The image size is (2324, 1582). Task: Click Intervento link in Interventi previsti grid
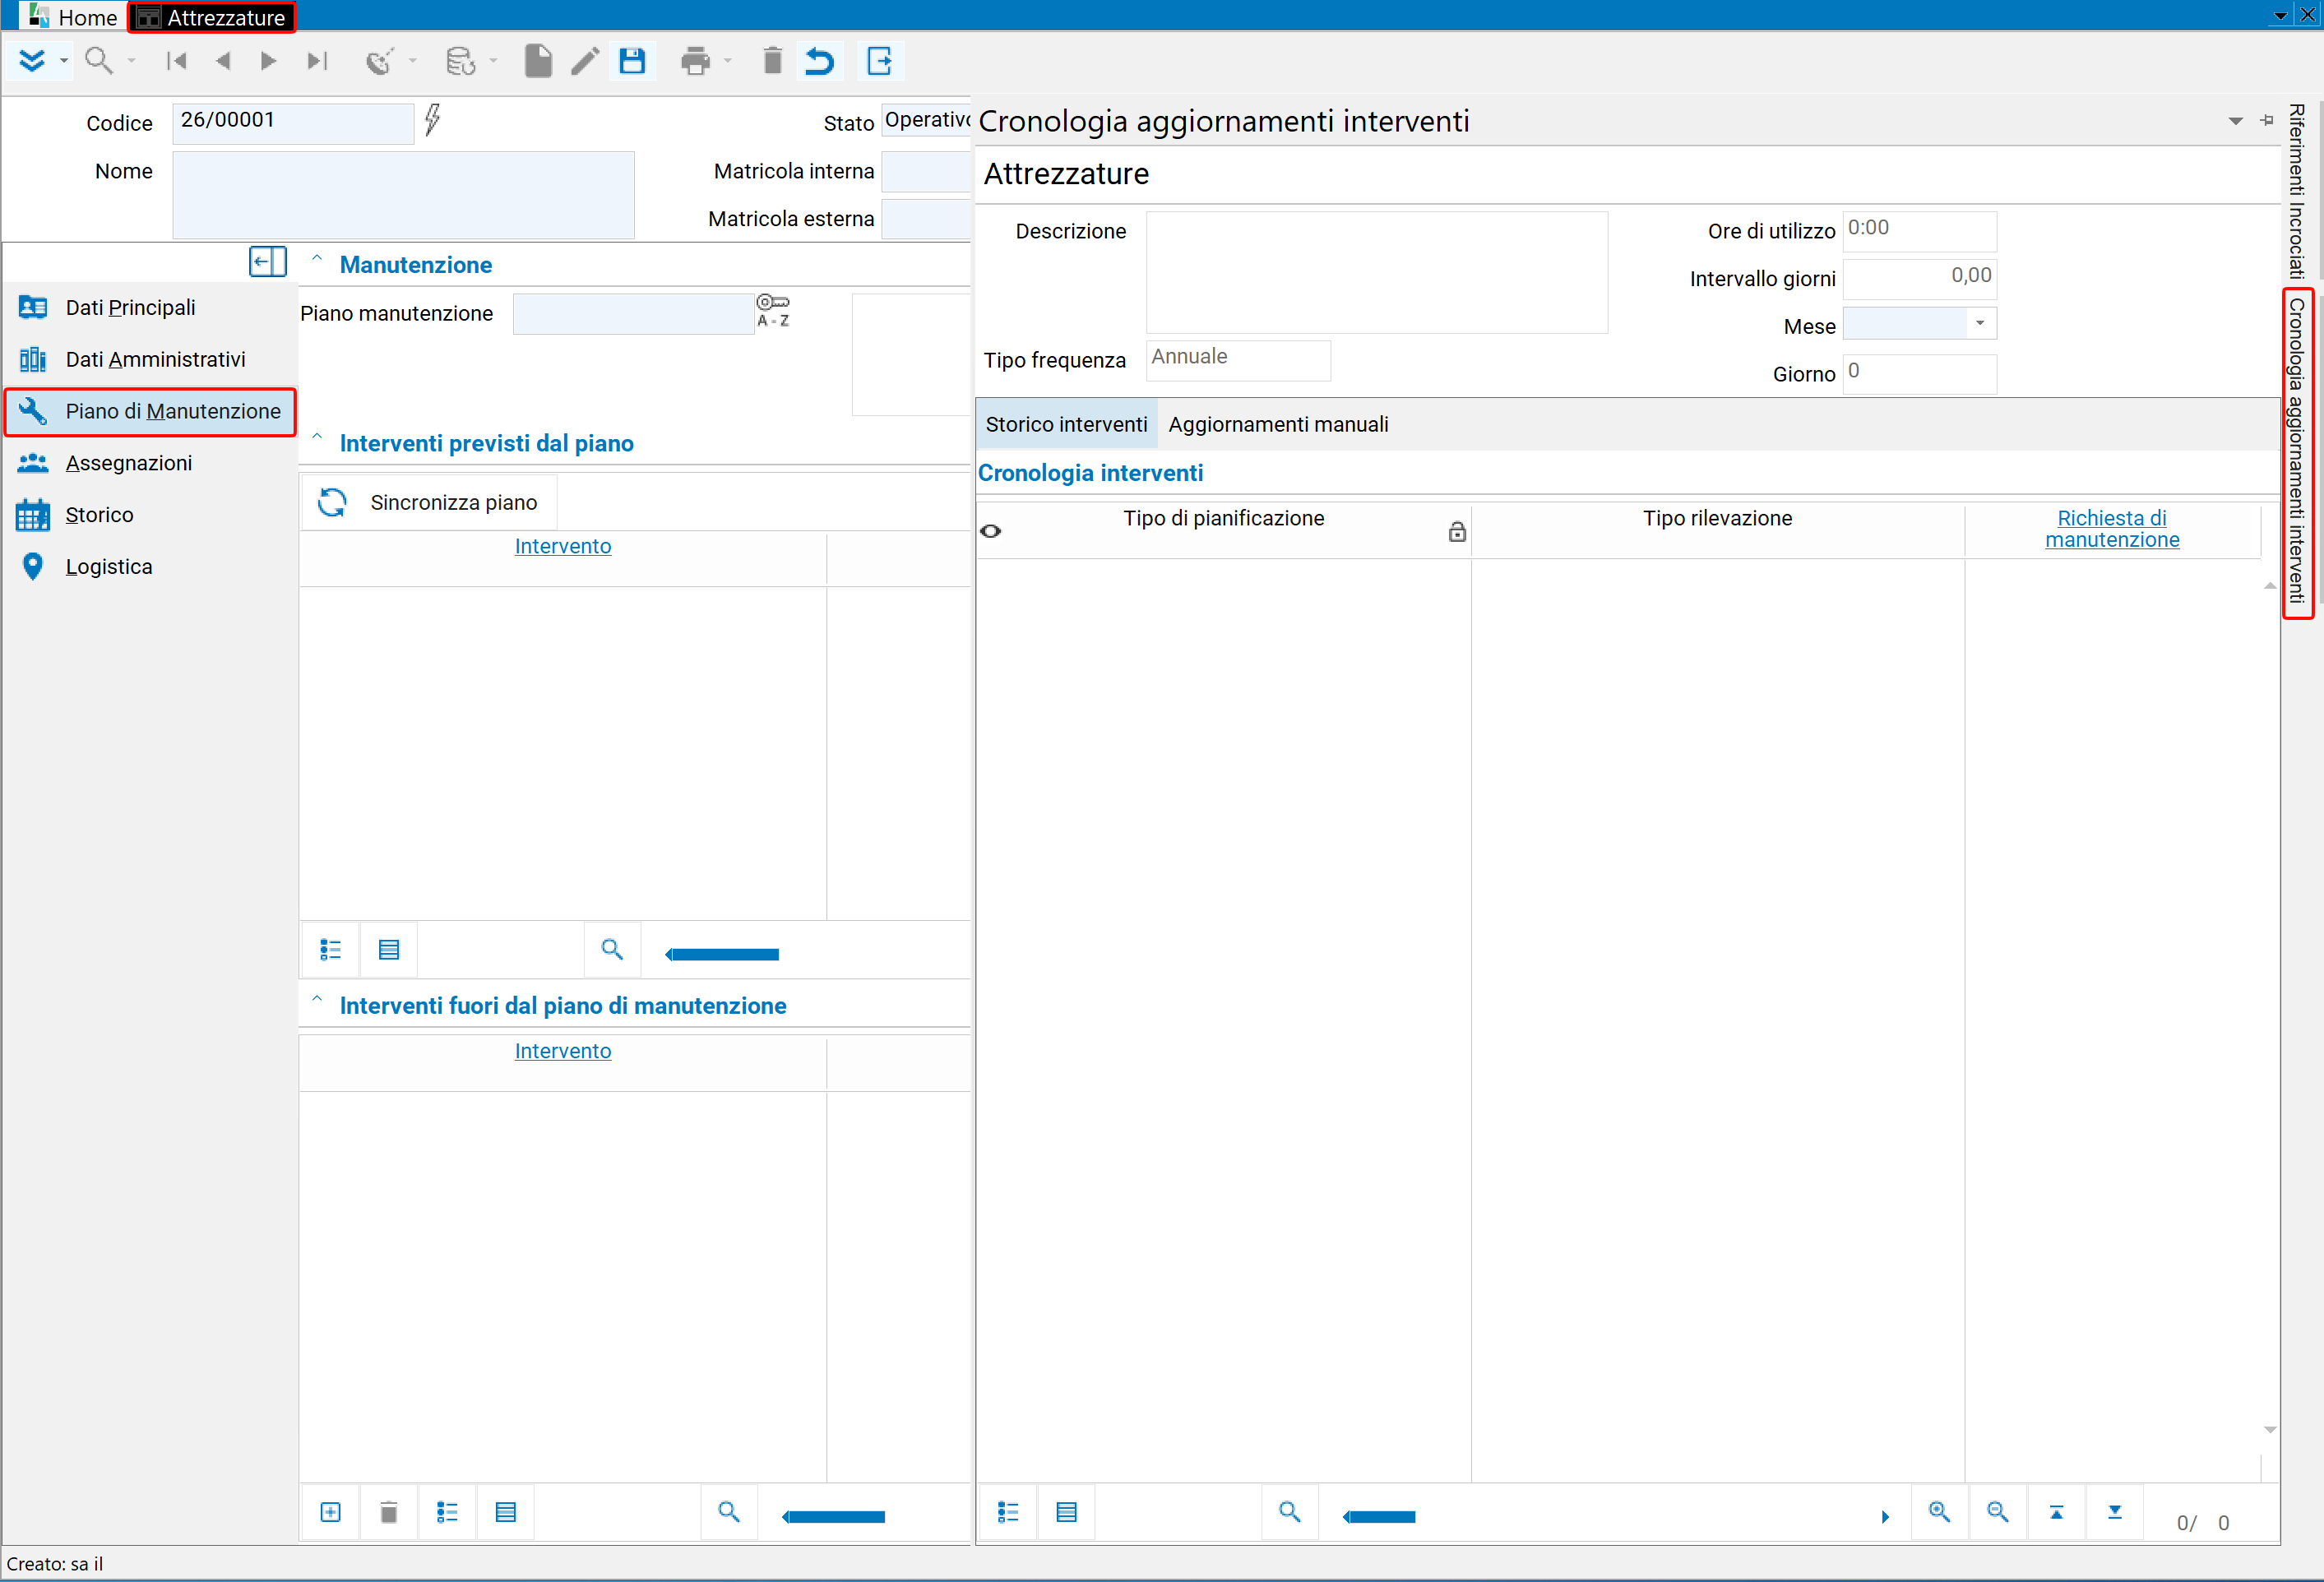[x=563, y=546]
